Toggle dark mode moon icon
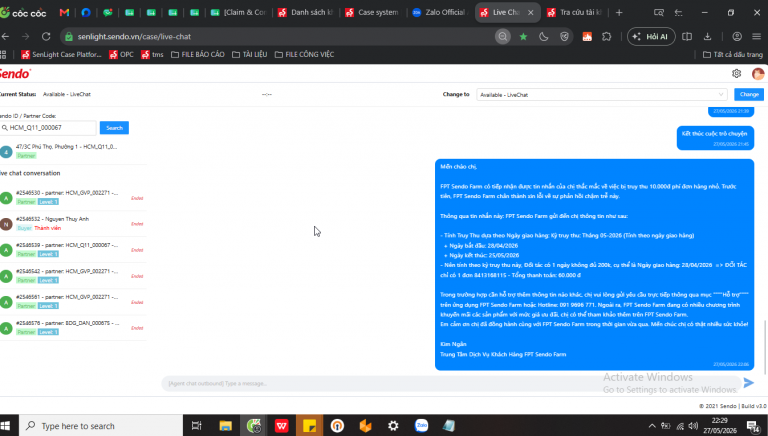The image size is (768, 436). pos(544,37)
